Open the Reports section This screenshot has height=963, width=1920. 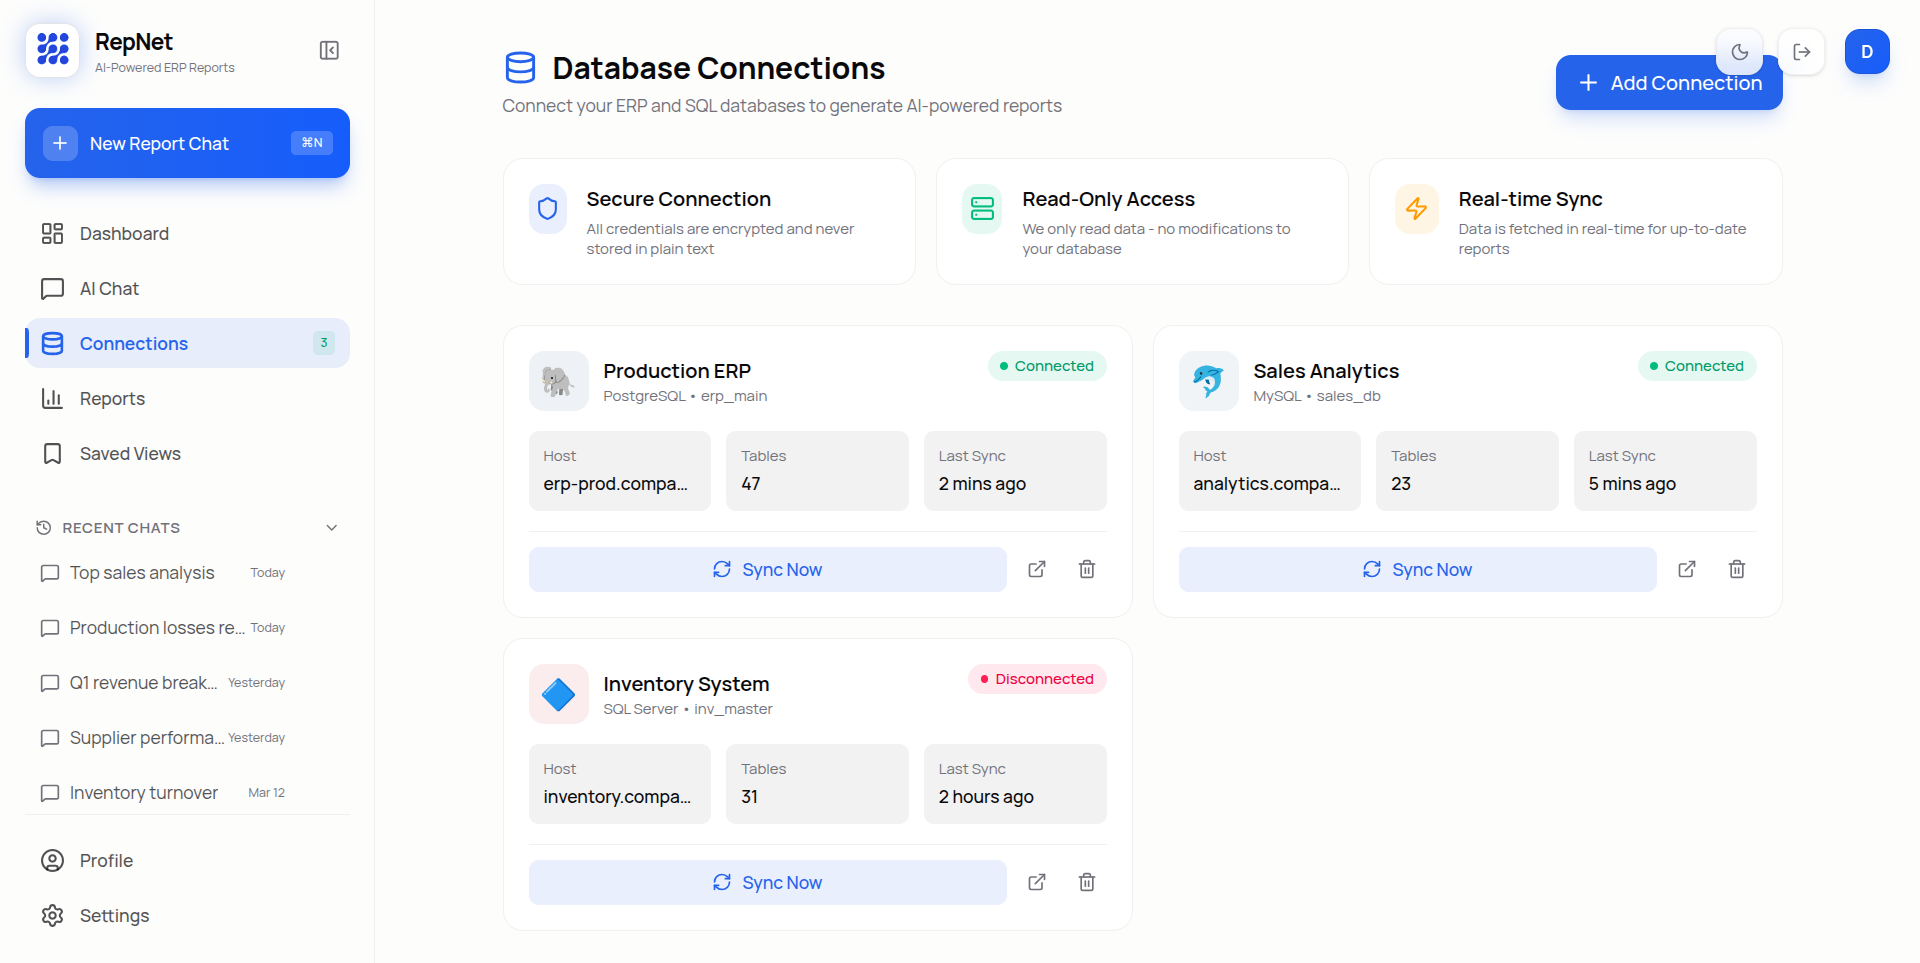(x=187, y=398)
